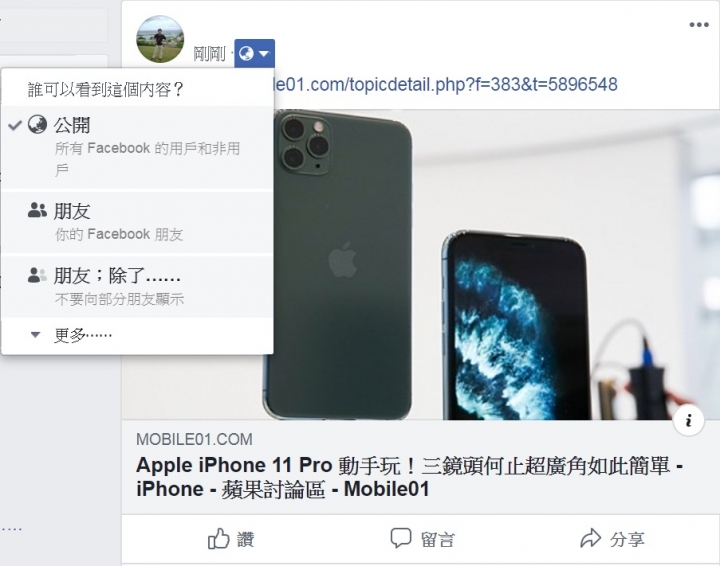The image size is (720, 566).
Task: Click the down arrow next to 更多
Action: pos(35,335)
